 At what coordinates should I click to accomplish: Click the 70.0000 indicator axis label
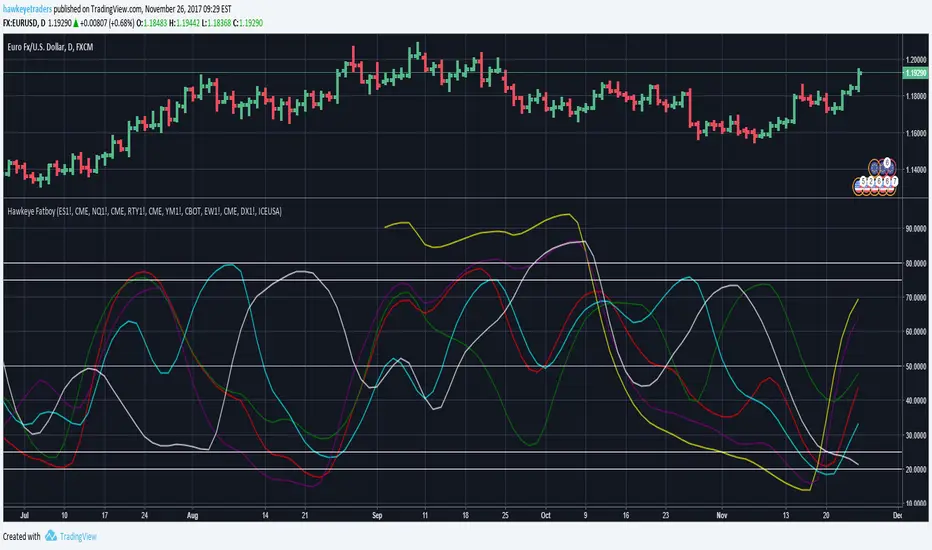click(916, 297)
